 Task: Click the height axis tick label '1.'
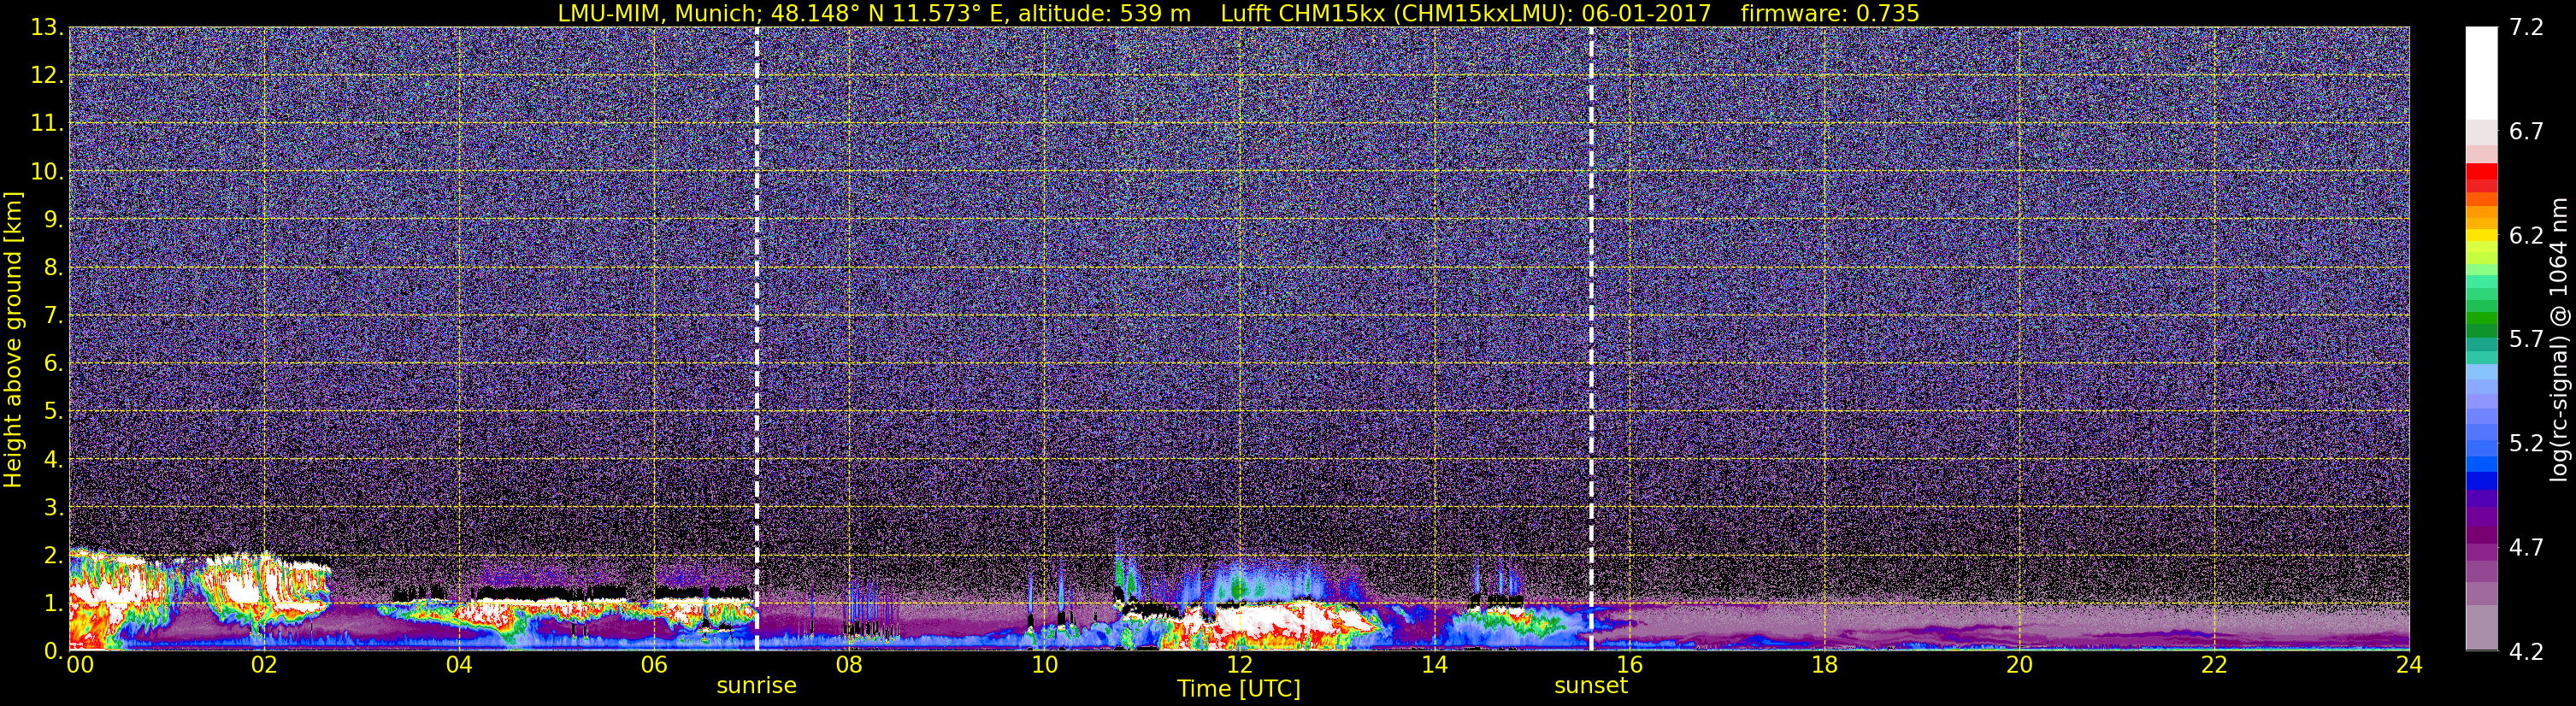(53, 603)
